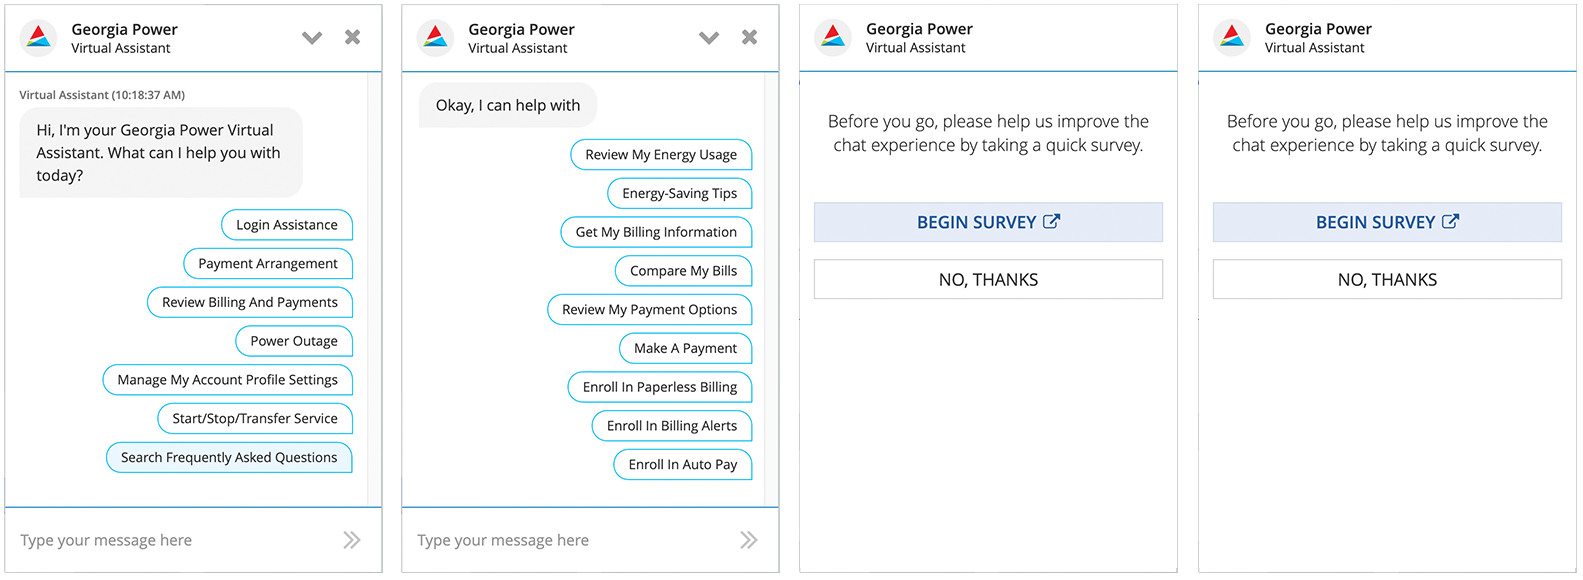Image resolution: width=1583 pixels, height=580 pixels.
Task: Click Make A Payment
Action: tap(685, 348)
